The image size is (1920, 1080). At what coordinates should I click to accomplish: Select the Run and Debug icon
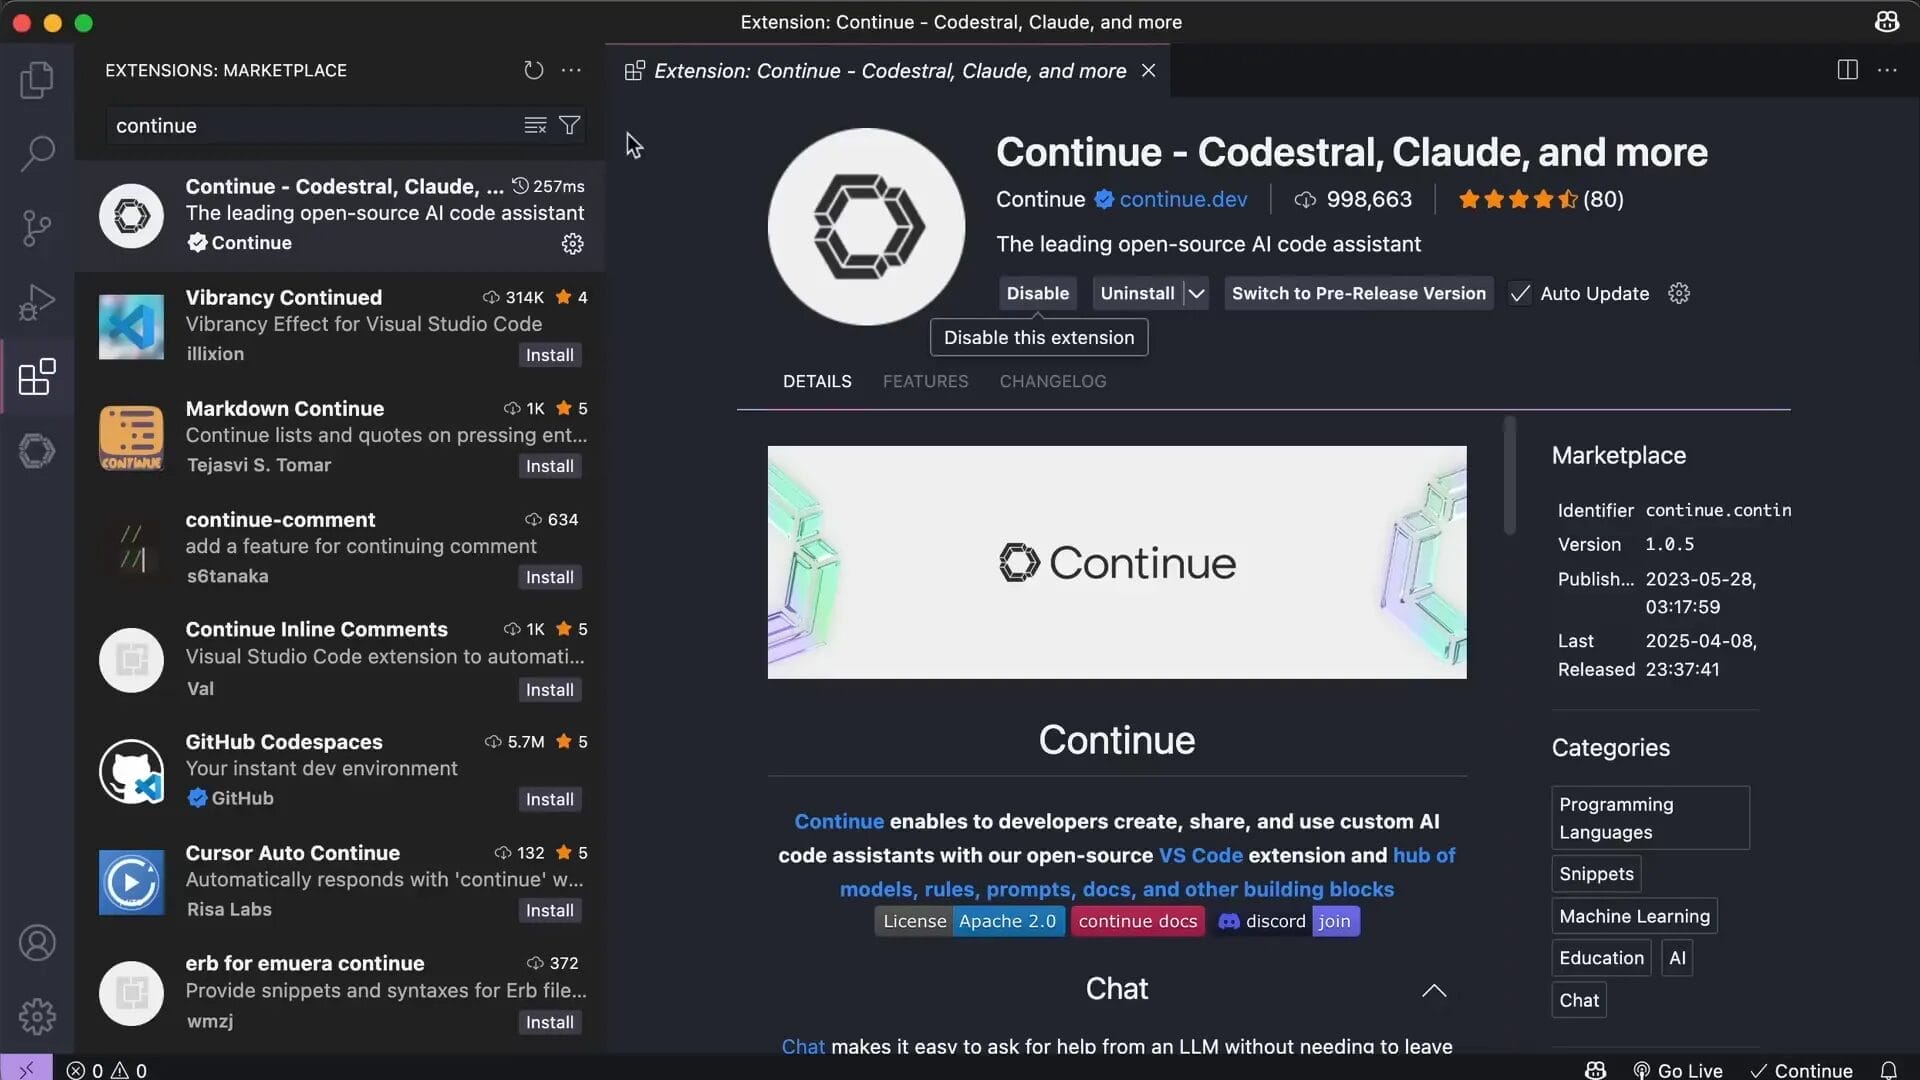point(37,302)
